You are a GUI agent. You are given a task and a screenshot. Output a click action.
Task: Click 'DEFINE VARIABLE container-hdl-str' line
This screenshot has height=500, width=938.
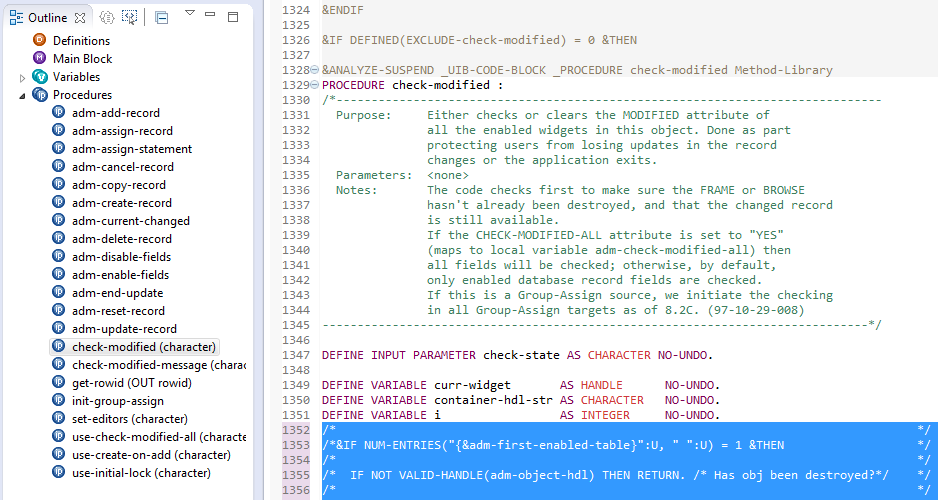pyautogui.click(x=520, y=400)
